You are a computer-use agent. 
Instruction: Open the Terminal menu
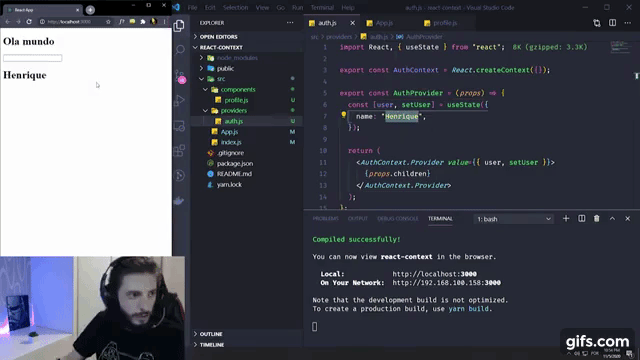pyautogui.click(x=322, y=7)
